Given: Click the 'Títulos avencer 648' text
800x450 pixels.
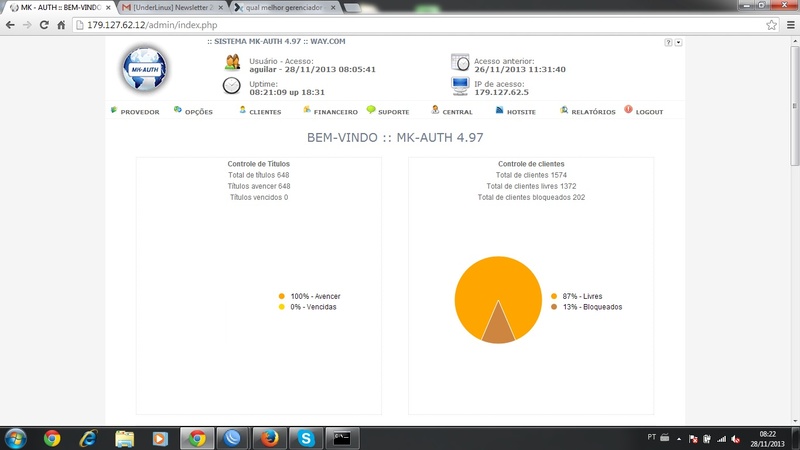Looking at the screenshot, I should pos(259,186).
